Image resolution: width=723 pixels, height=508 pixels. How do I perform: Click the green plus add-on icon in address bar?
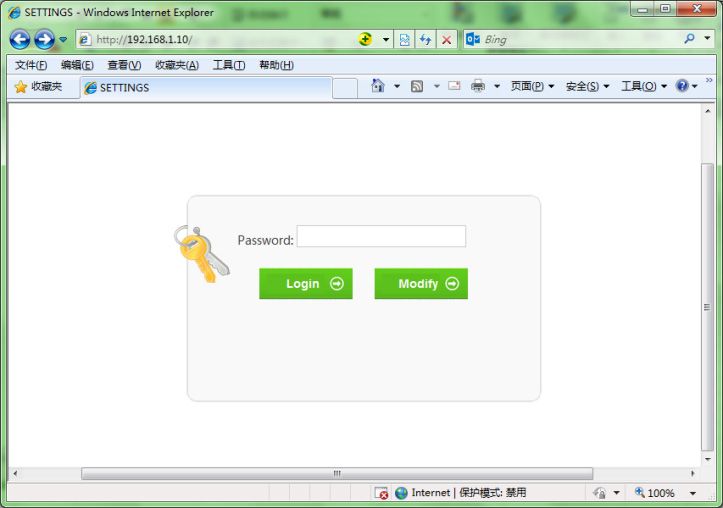point(365,39)
